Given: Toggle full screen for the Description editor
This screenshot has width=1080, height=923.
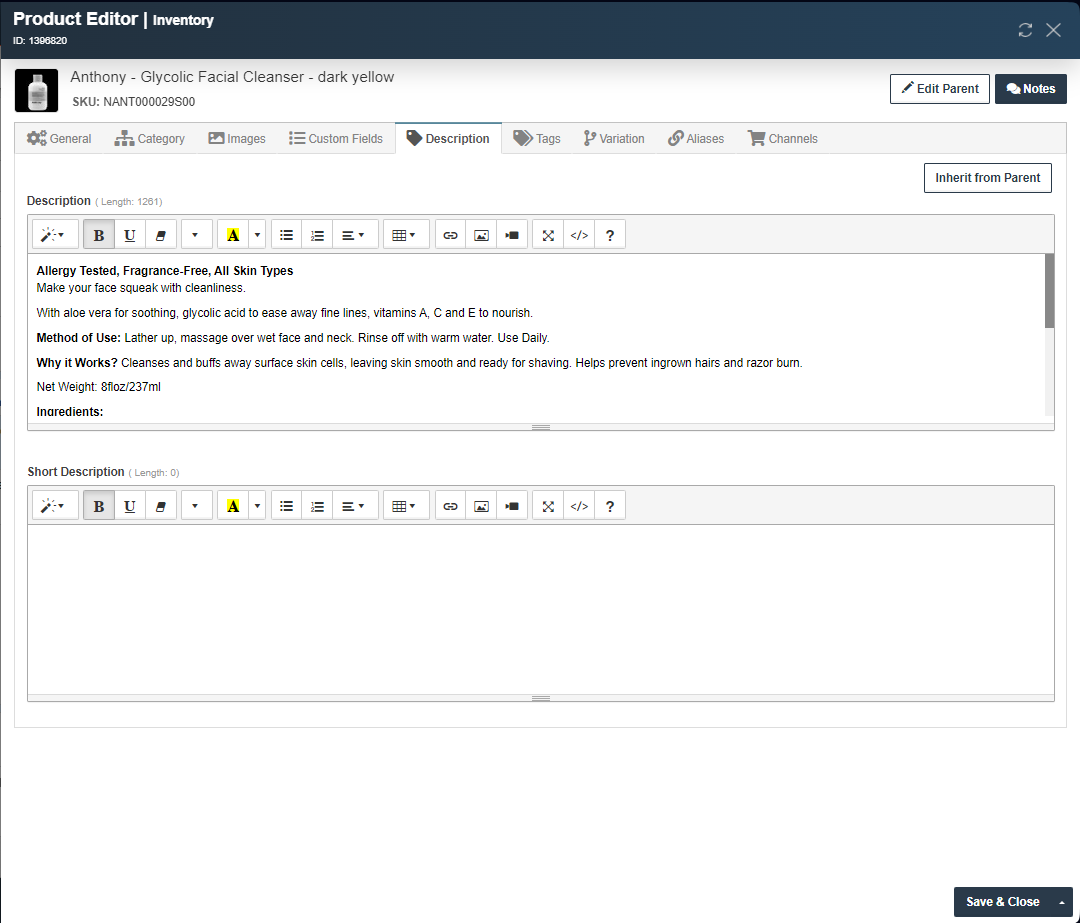Looking at the screenshot, I should coord(548,235).
